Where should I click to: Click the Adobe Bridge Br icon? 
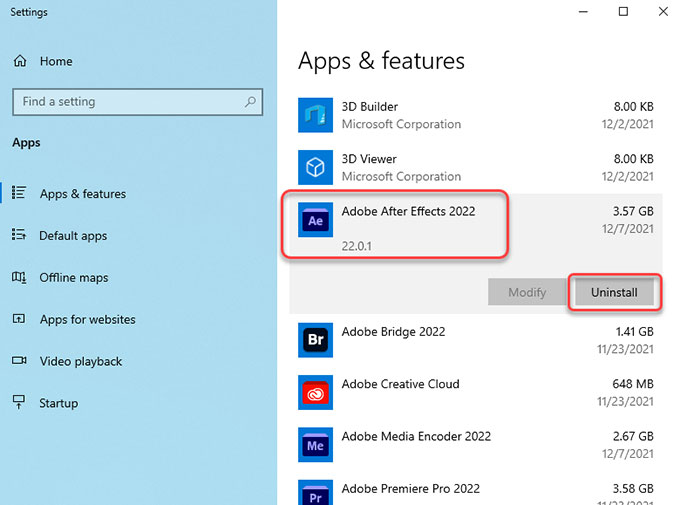[315, 340]
